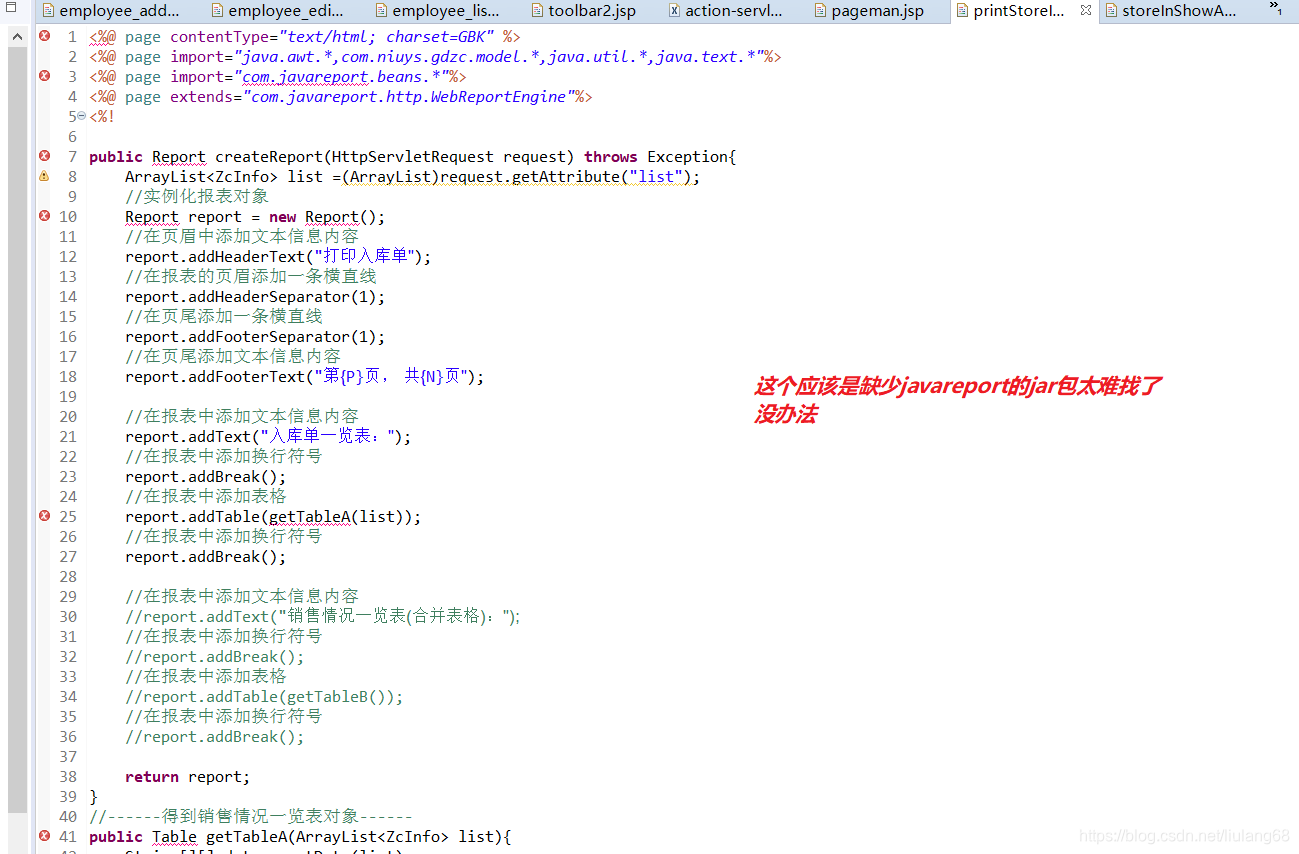Show the hidden editor tabs overflow list
Image resolution: width=1299 pixels, height=854 pixels.
1276,9
